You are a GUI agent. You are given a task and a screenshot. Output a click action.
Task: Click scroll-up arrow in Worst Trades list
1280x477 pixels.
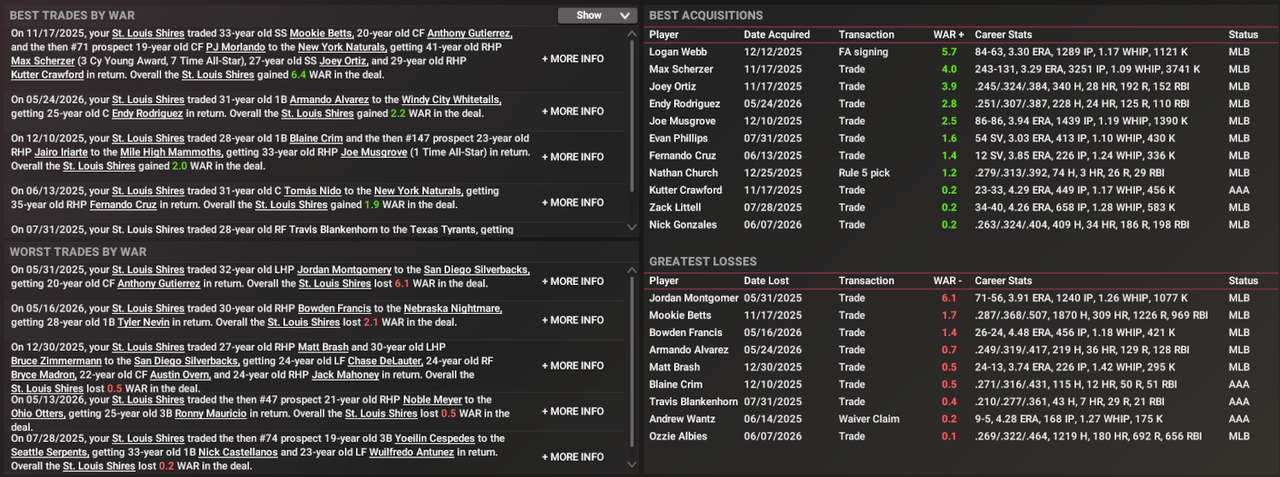pos(631,268)
